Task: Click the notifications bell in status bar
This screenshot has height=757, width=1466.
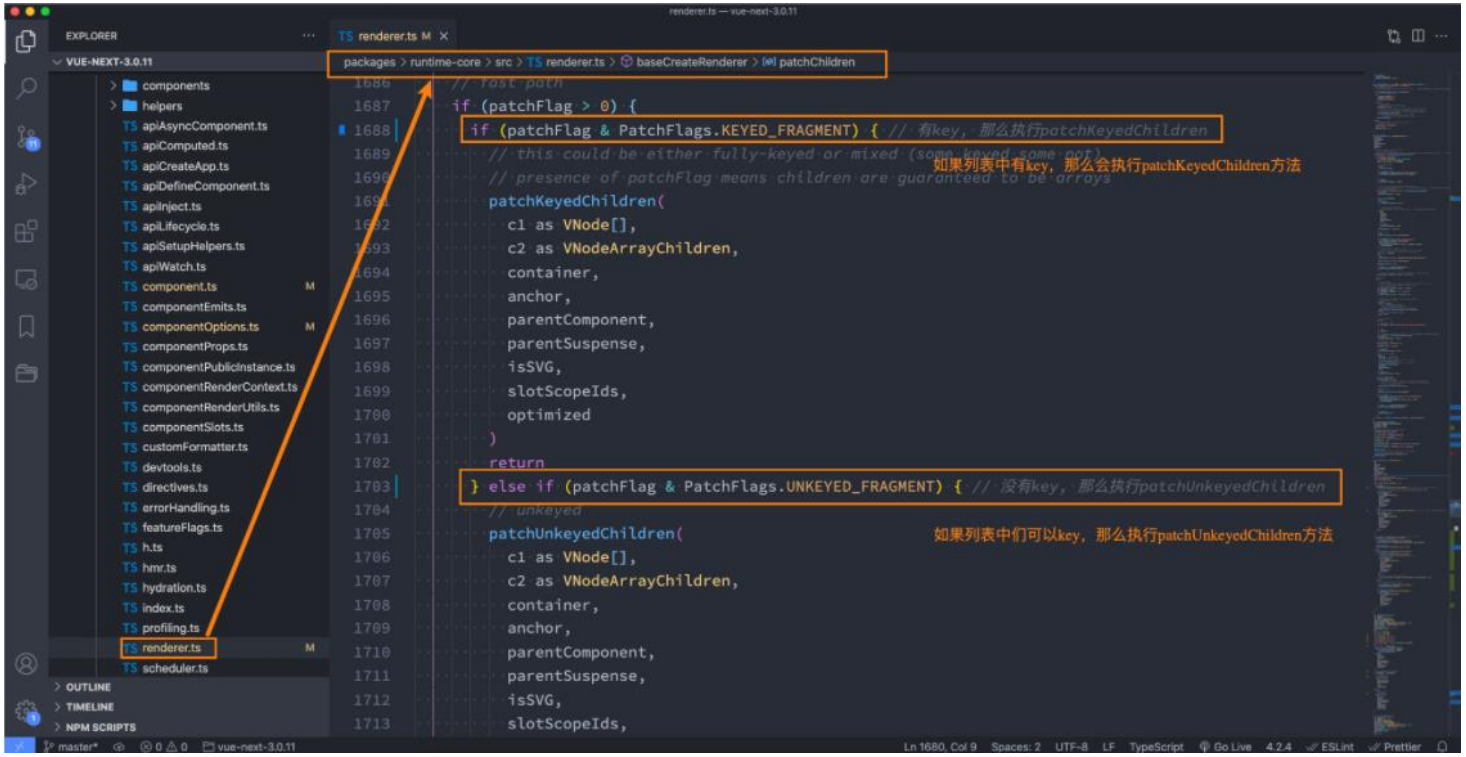Action: [1442, 747]
